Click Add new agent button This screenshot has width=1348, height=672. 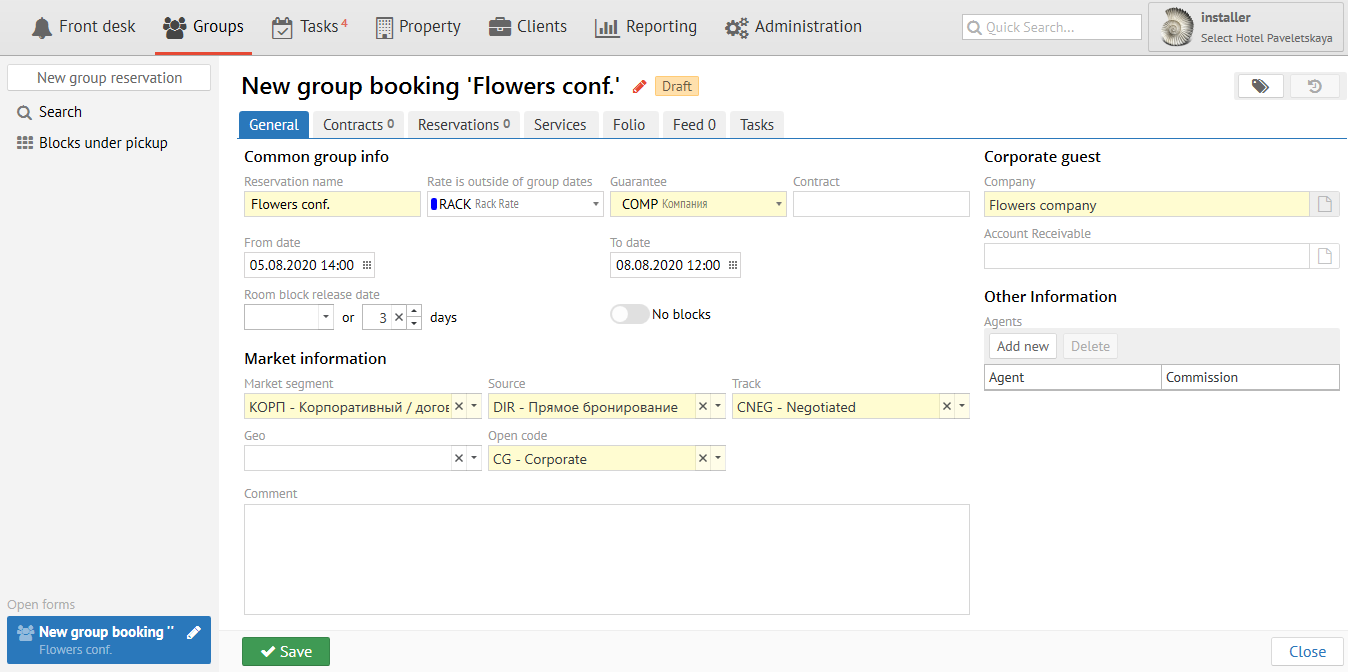(1022, 346)
